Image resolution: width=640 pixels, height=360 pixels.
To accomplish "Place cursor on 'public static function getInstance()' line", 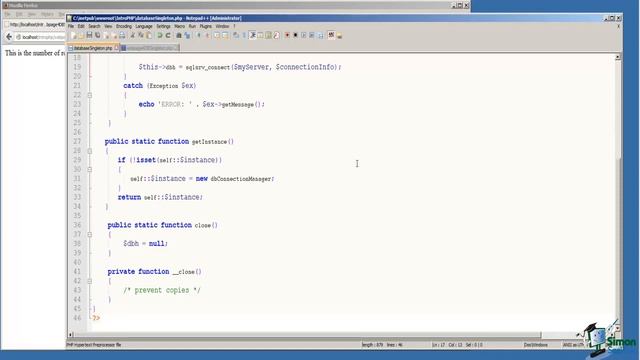I will pyautogui.click(x=169, y=142).
